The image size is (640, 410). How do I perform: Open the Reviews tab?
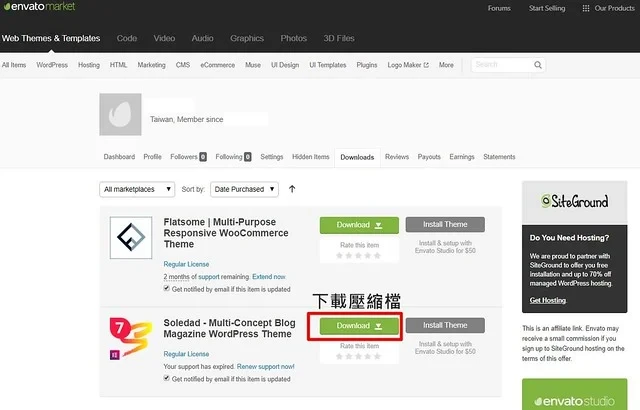(x=397, y=157)
